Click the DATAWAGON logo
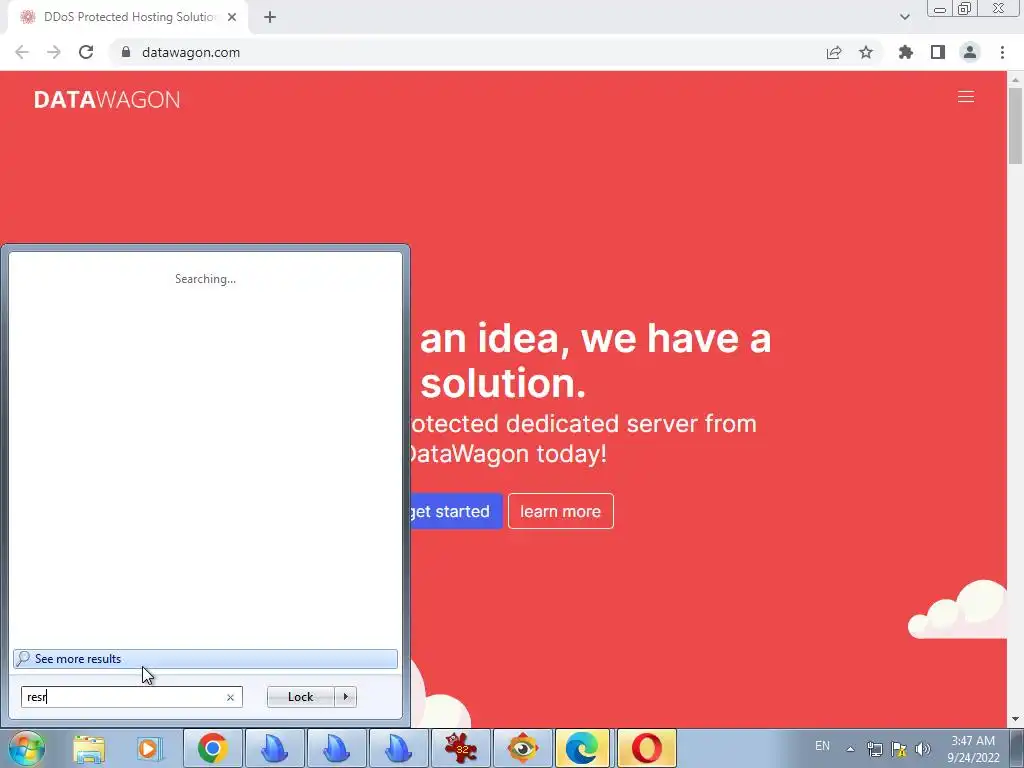Viewport: 1024px width, 768px height. tap(107, 100)
